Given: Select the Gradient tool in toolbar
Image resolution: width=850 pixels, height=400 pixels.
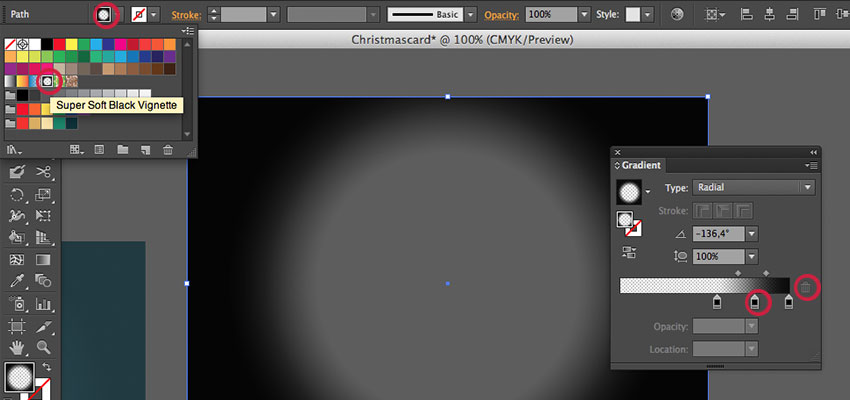Looking at the screenshot, I should (x=43, y=260).
